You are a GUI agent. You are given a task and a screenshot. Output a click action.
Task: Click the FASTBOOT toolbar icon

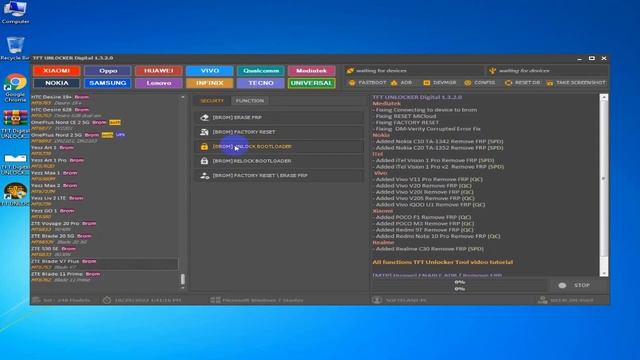pos(352,83)
